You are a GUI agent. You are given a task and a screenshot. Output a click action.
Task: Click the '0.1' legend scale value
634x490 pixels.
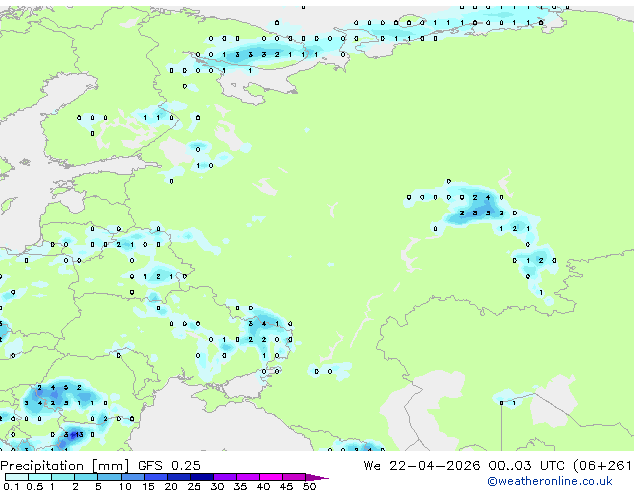coord(11,486)
